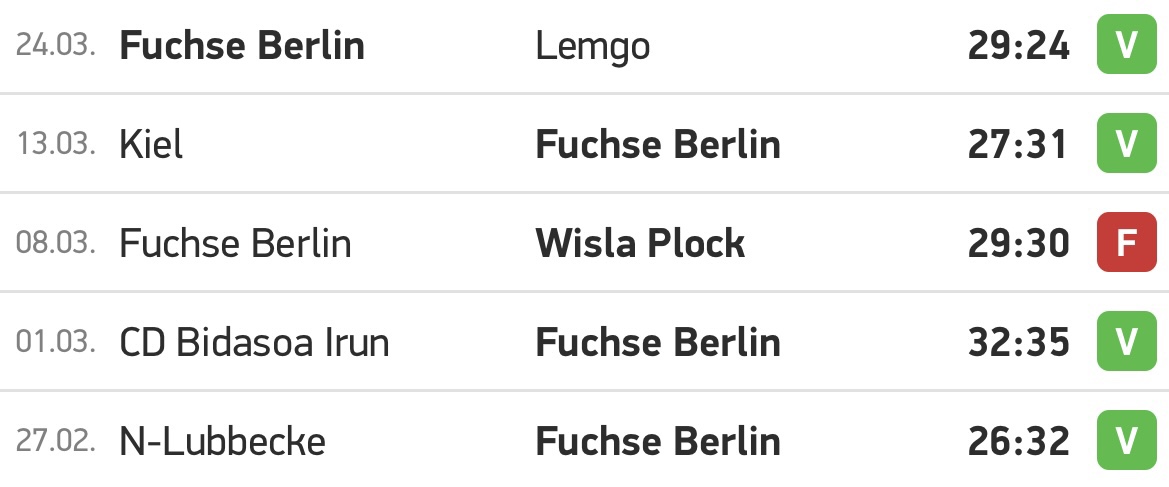Click the 08.03. match date
The width and height of the screenshot is (1169, 487).
pos(56,243)
